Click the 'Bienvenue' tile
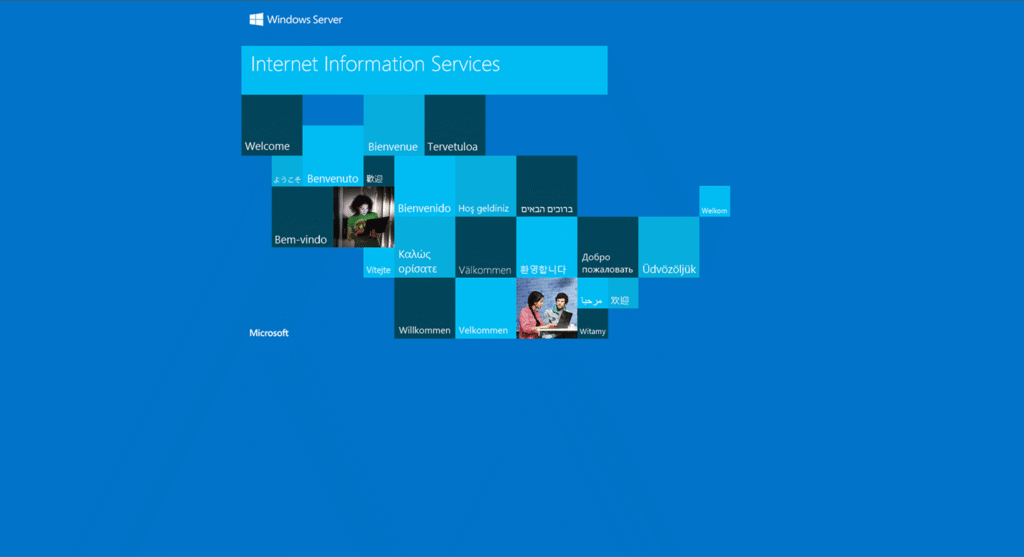Image resolution: width=1024 pixels, height=557 pixels. (394, 125)
